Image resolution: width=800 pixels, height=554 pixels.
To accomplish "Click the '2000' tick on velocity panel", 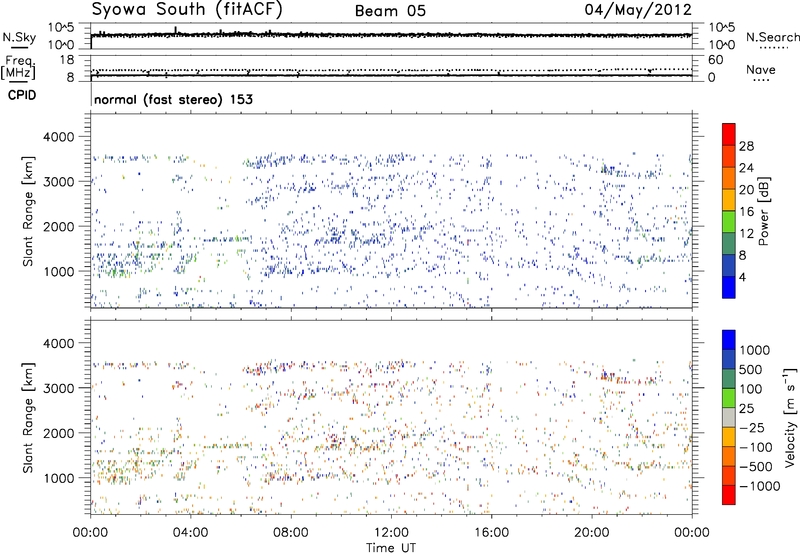I will pyautogui.click(x=58, y=433).
